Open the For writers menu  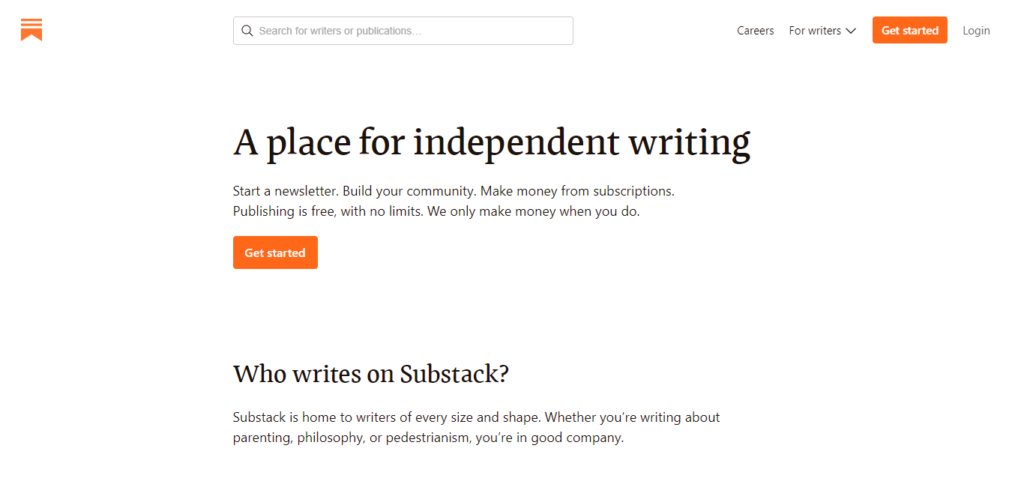815,31
